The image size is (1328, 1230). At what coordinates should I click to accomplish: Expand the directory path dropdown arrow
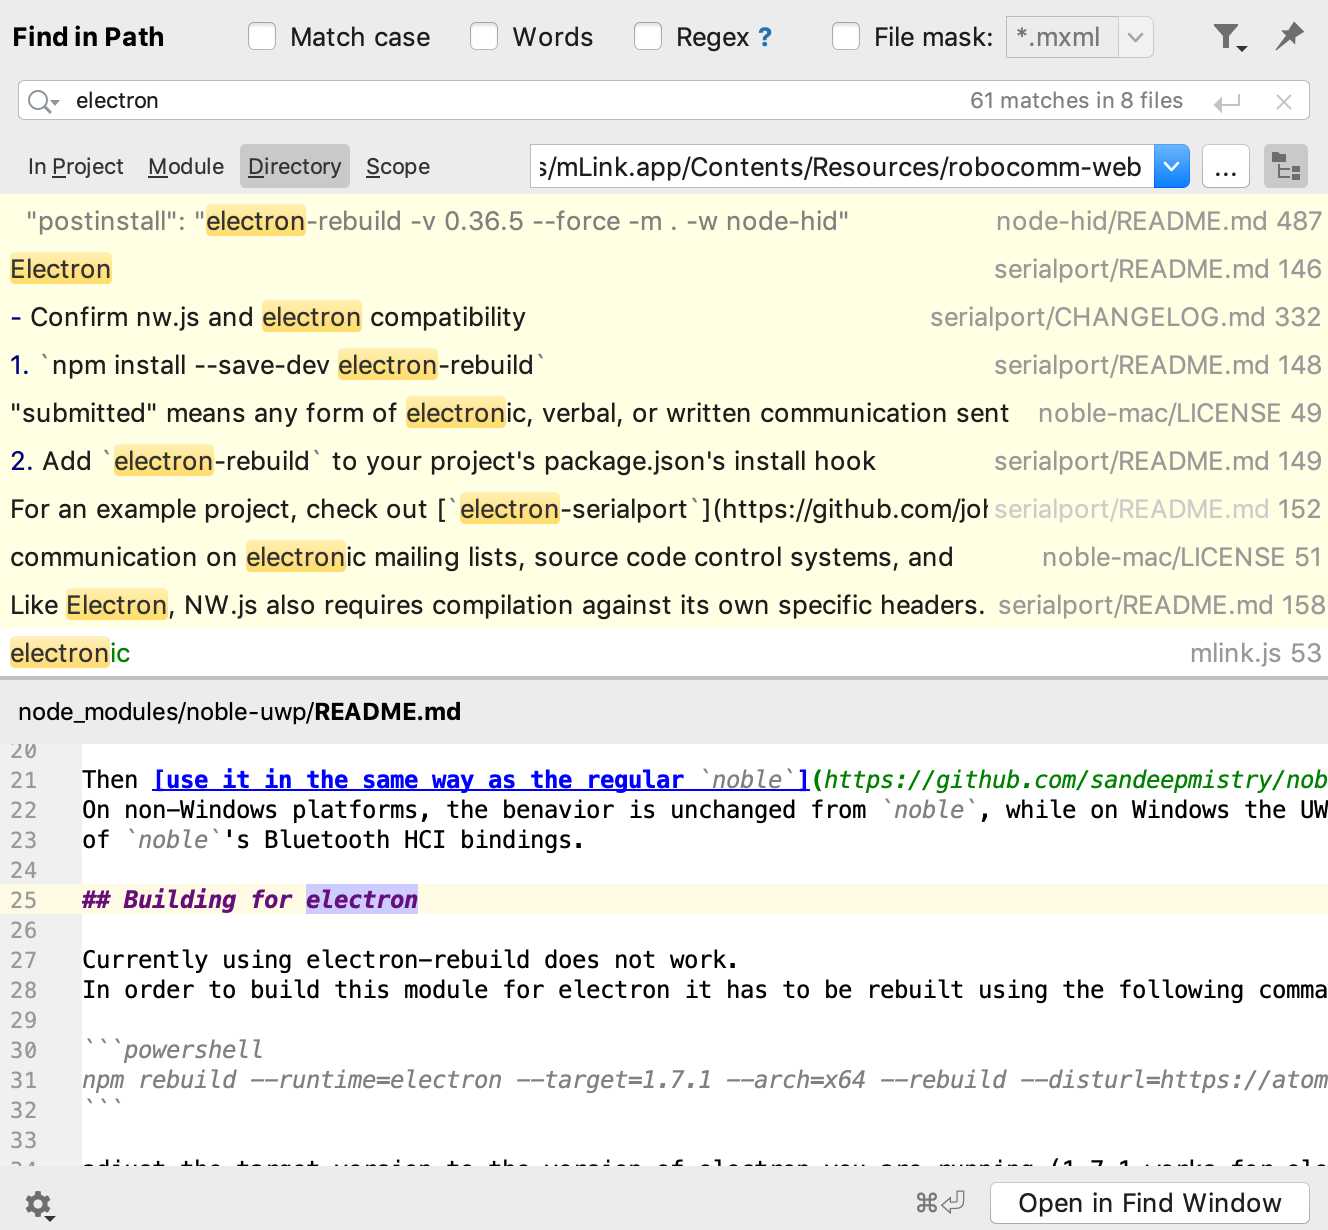click(1172, 166)
